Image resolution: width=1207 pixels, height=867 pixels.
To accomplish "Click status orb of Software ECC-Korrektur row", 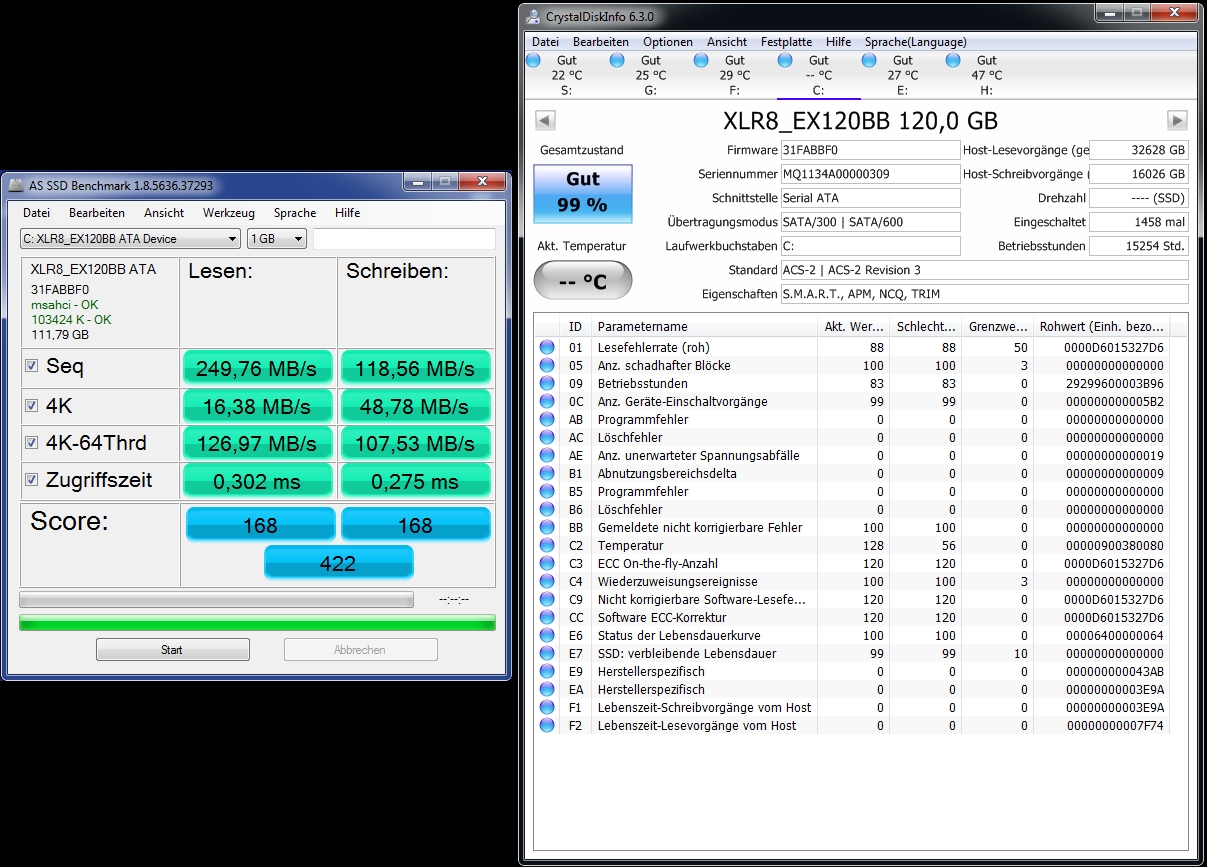I will coord(547,617).
